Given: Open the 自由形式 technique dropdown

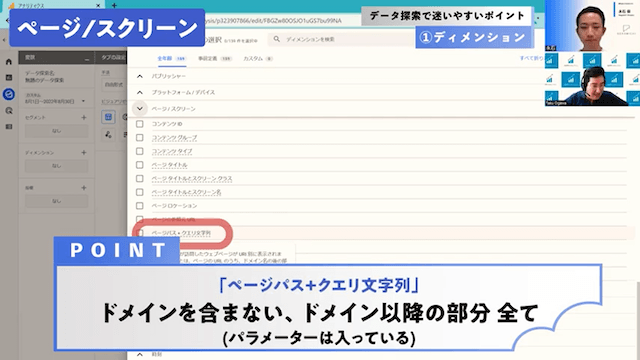Looking at the screenshot, I should (114, 85).
